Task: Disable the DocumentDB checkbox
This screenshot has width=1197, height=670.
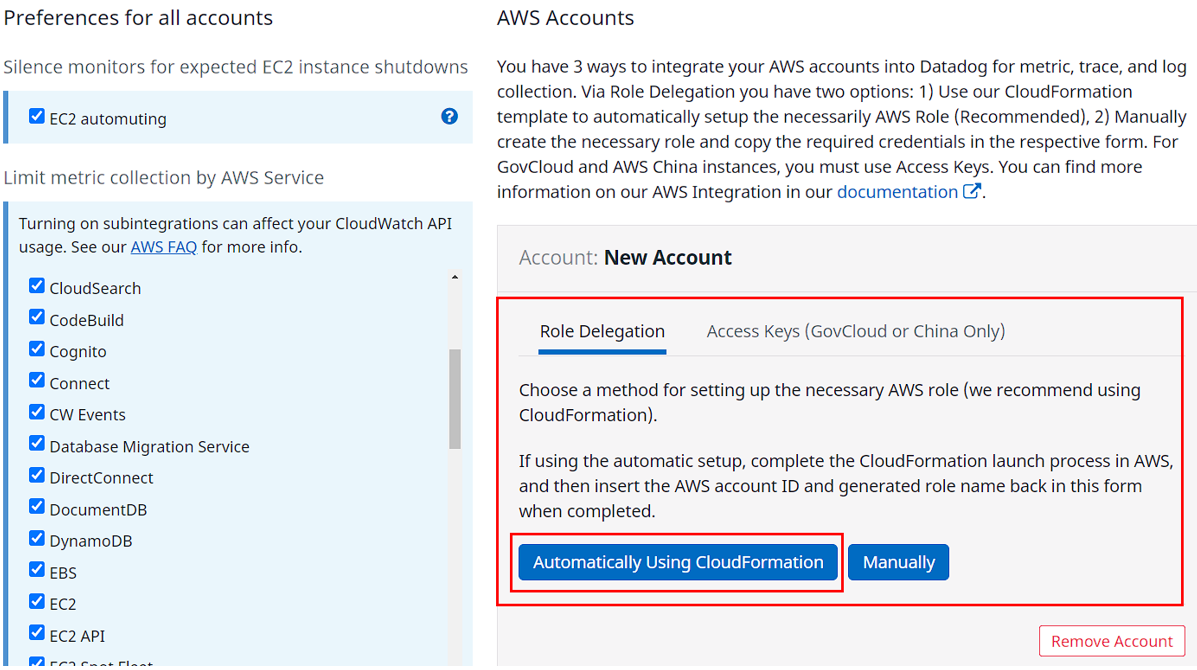Action: coord(37,507)
